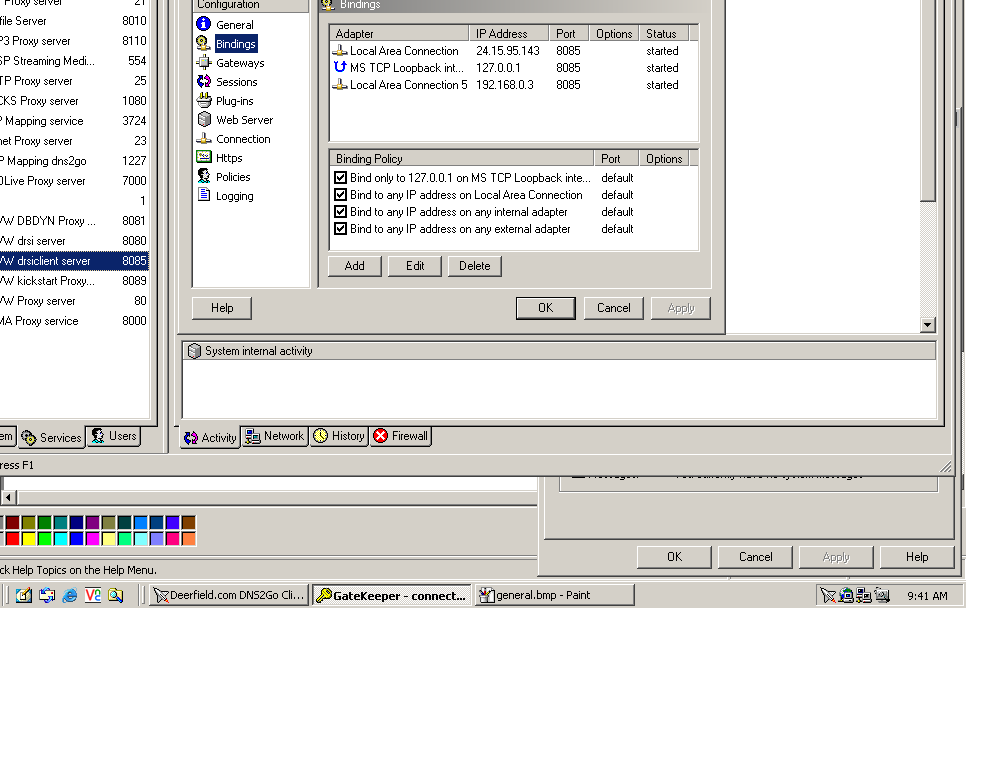Screen dimensions: 1002x758
Task: Switch to general.bmp - Paint taskbar window
Action: tap(555, 595)
